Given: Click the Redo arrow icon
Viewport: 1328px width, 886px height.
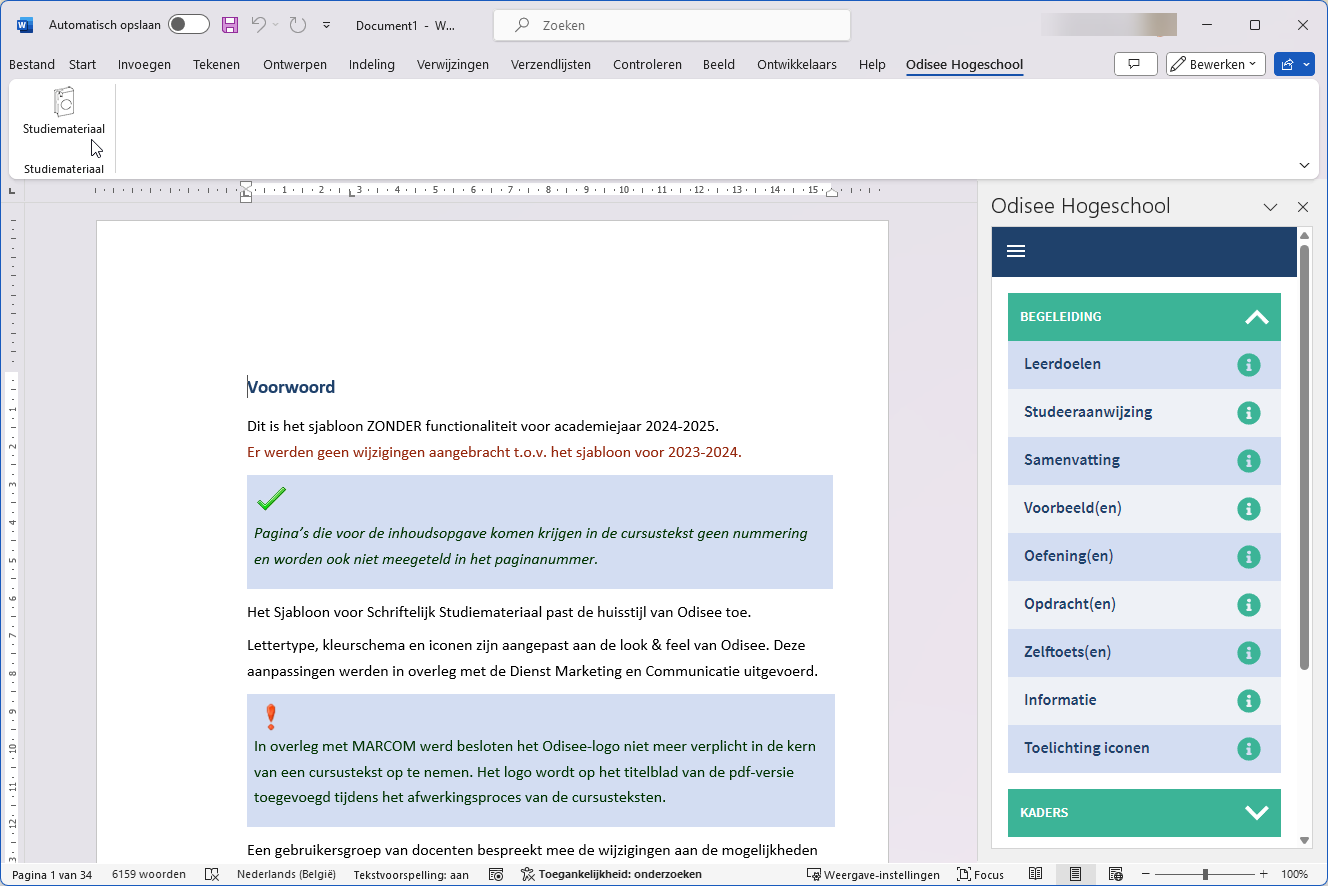Looking at the screenshot, I should [297, 25].
